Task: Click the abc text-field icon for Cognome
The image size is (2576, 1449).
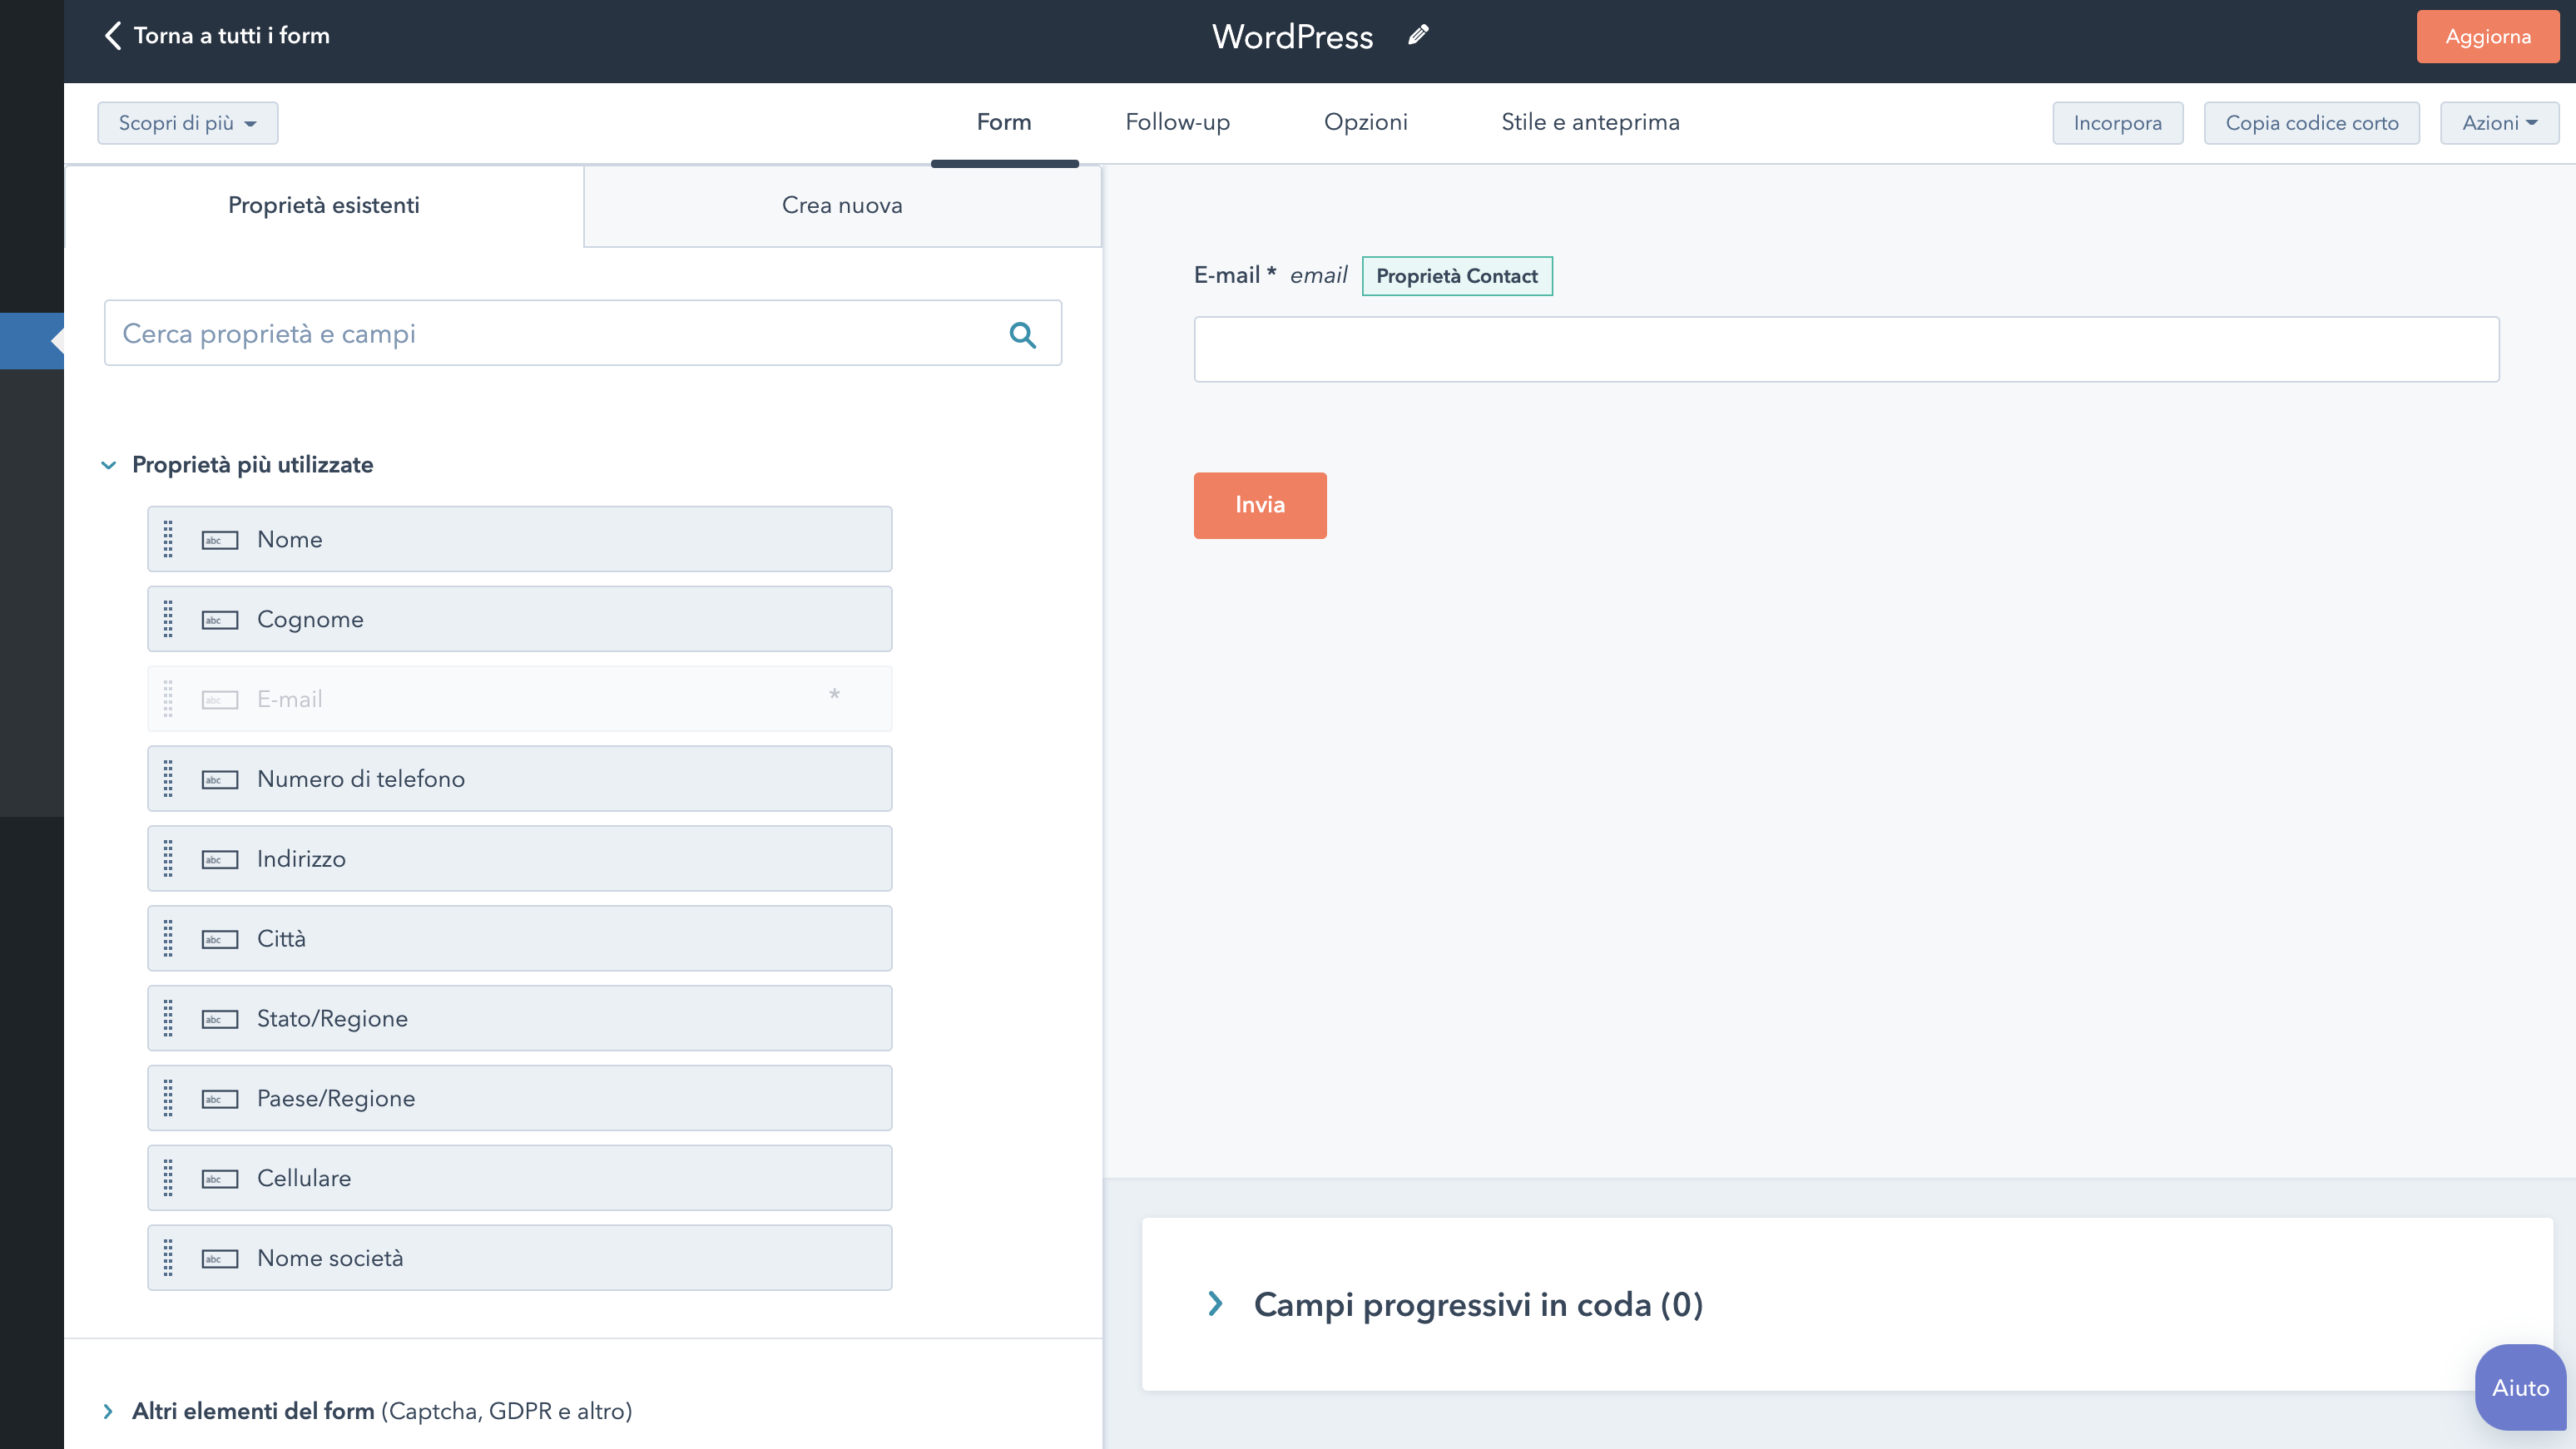Action: 220,620
